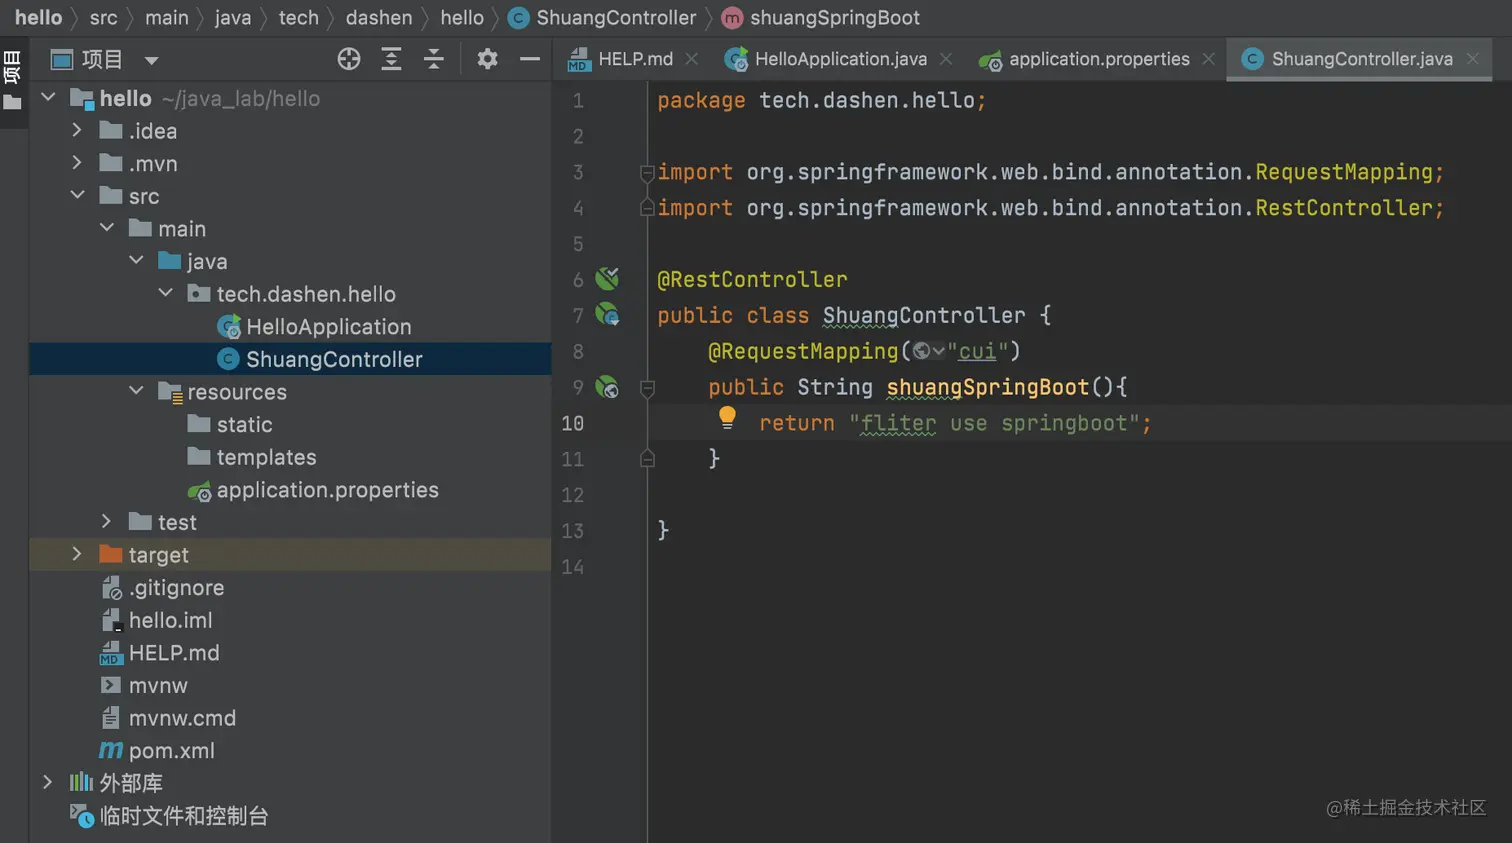Image resolution: width=1512 pixels, height=843 pixels.
Task: Expand the .idea folder
Action: [77, 130]
